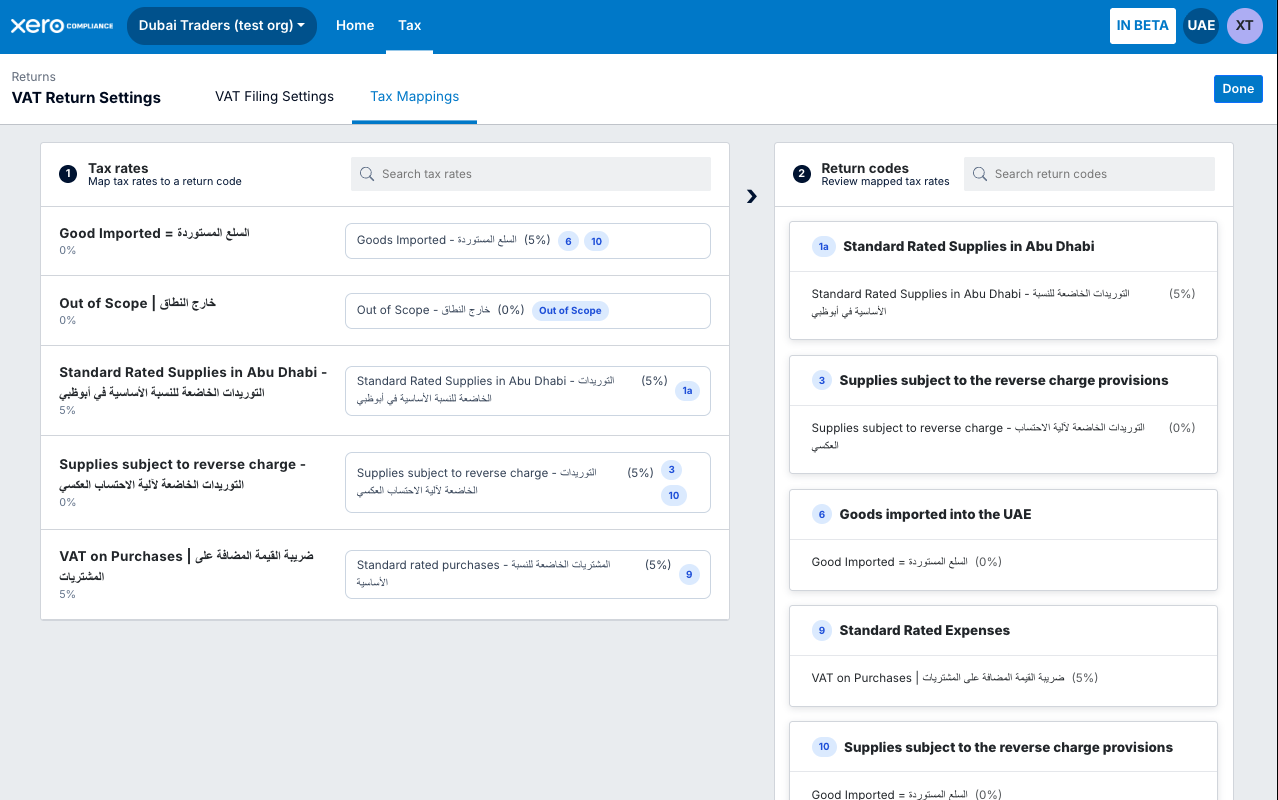
Task: Open the Standard rated purchases mapping selector
Action: pyautogui.click(x=528, y=574)
